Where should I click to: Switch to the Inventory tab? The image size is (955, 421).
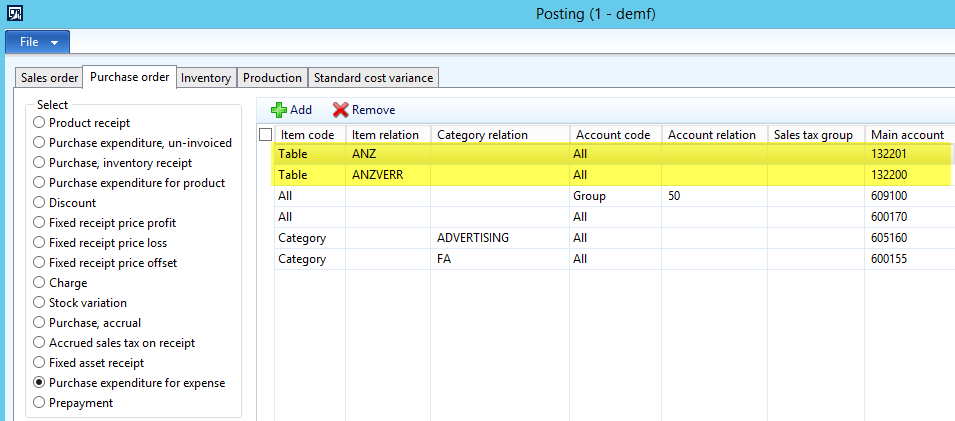[206, 78]
